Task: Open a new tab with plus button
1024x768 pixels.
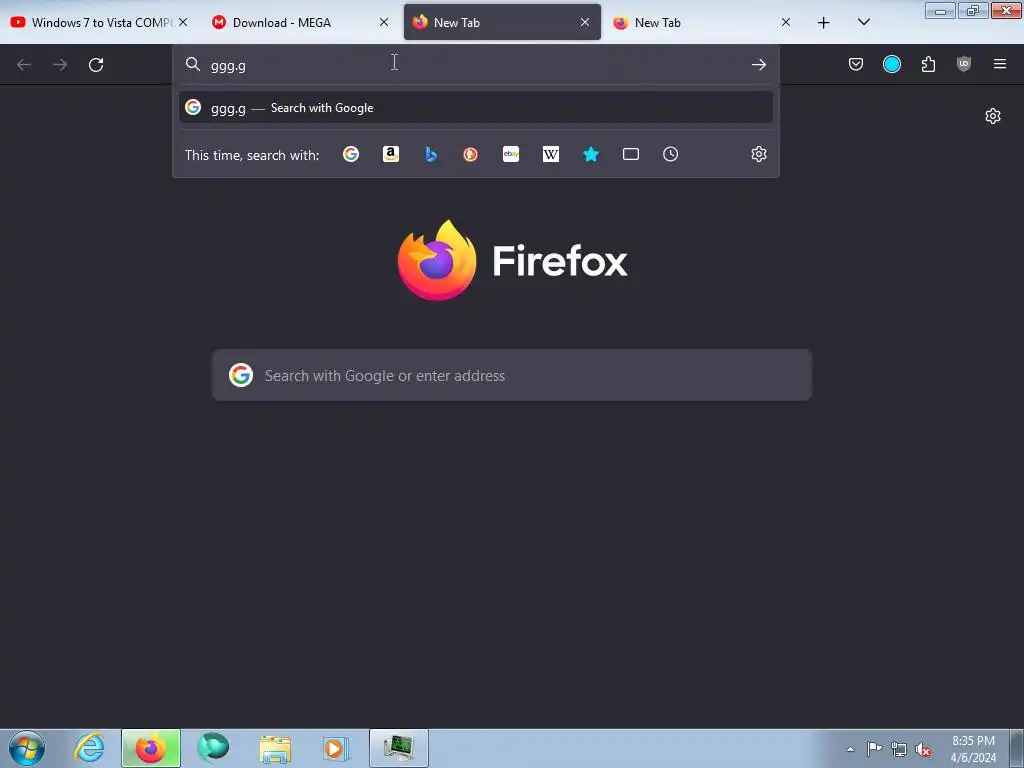Action: (x=824, y=22)
